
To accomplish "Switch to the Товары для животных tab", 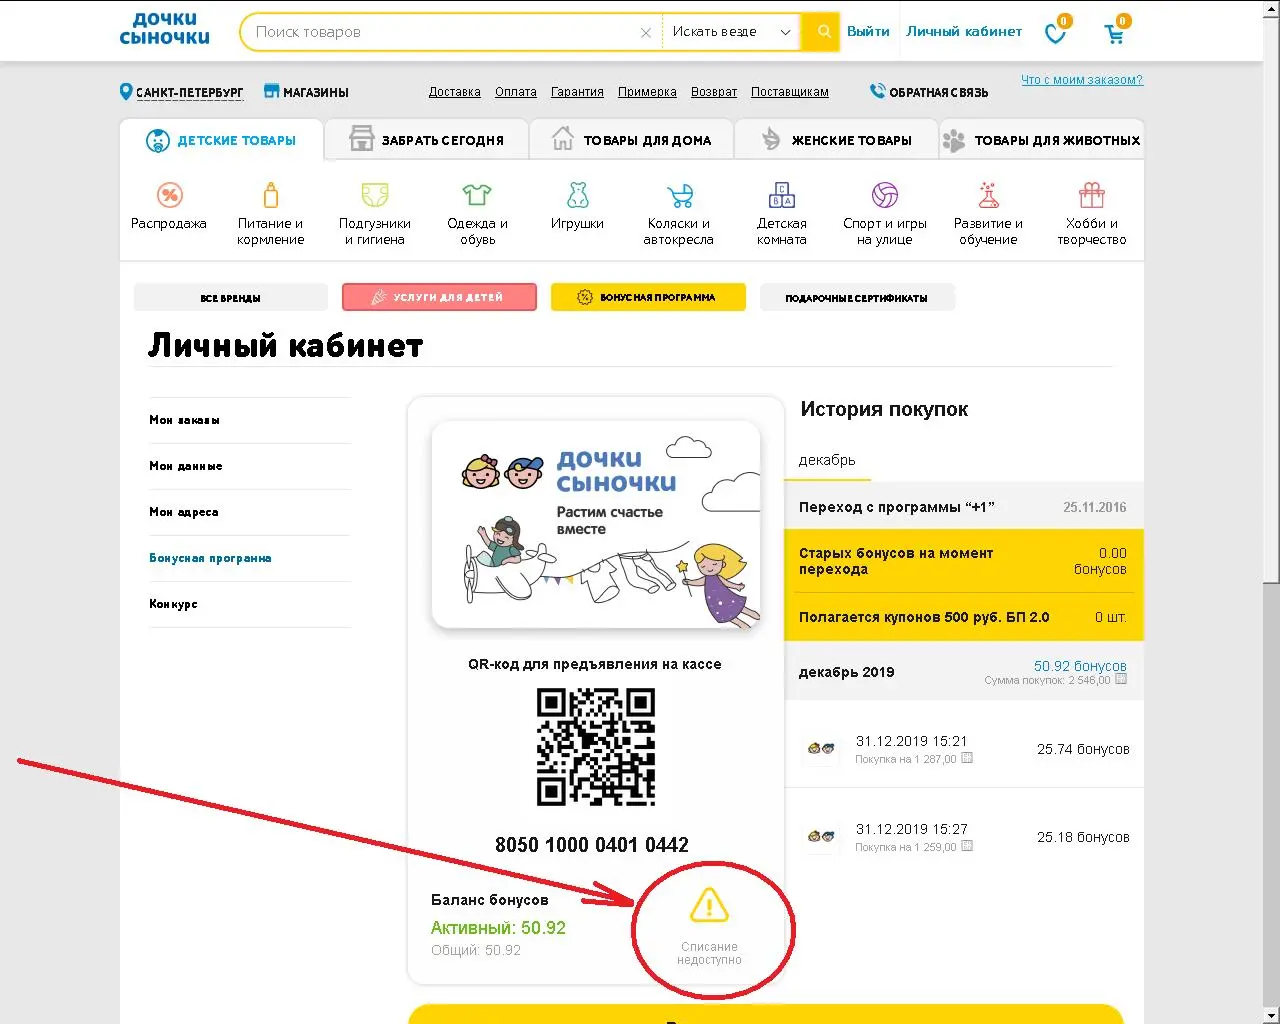I will click(1042, 141).
